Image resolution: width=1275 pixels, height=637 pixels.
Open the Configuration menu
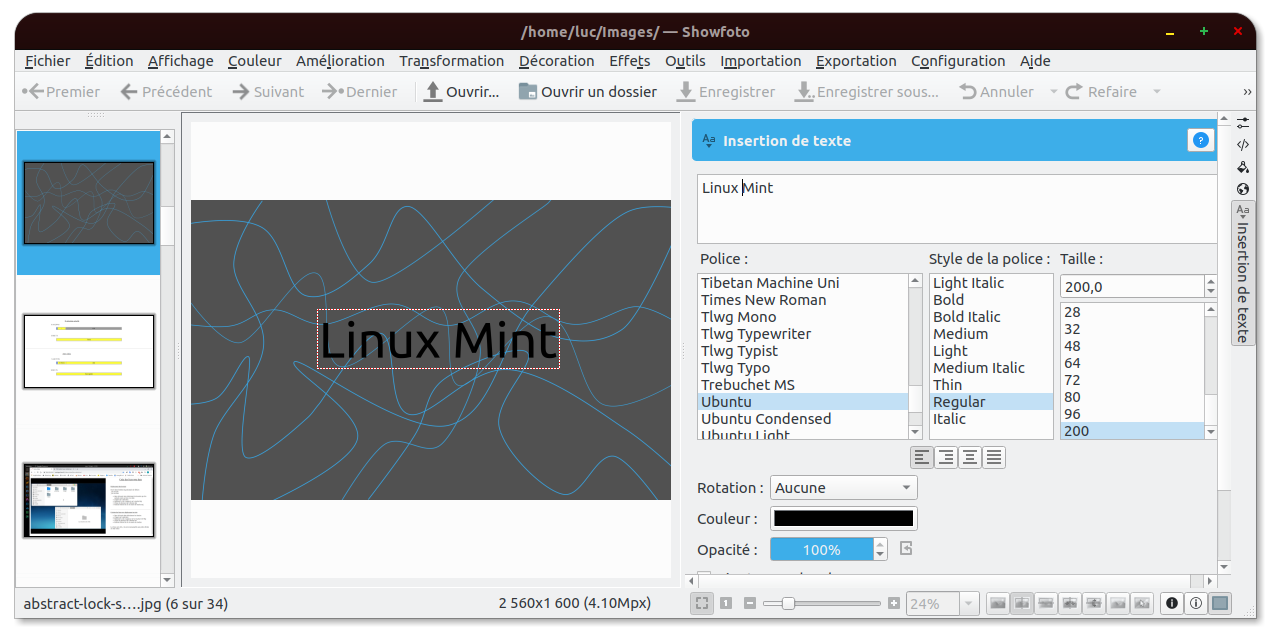(958, 61)
